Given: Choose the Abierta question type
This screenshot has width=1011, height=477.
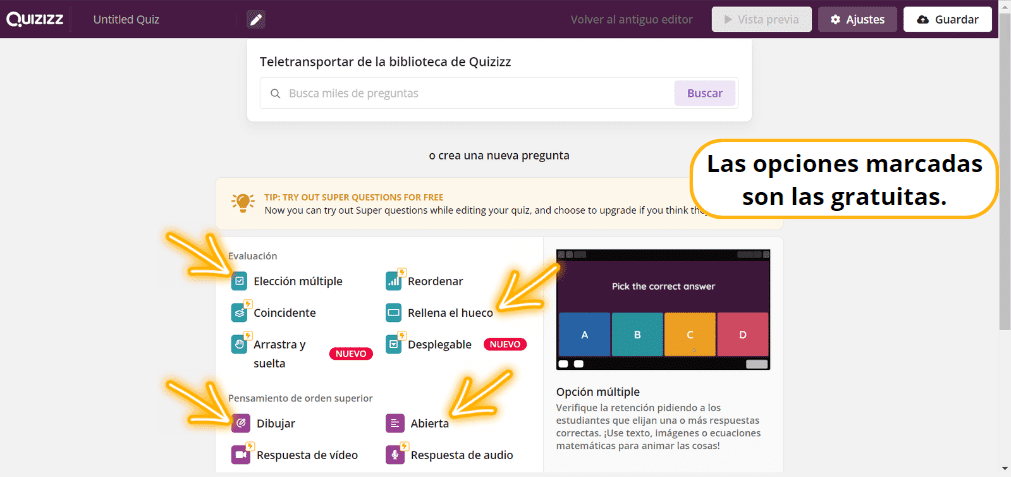Looking at the screenshot, I should pos(429,423).
